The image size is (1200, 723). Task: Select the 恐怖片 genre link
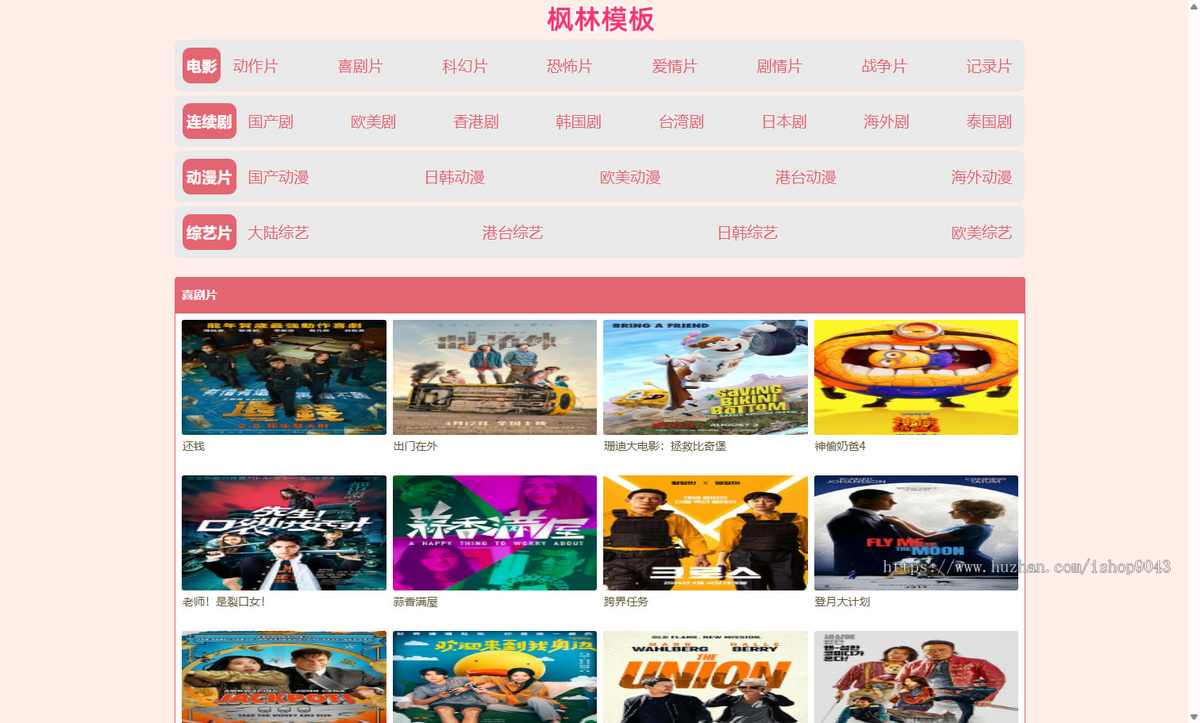[x=570, y=66]
